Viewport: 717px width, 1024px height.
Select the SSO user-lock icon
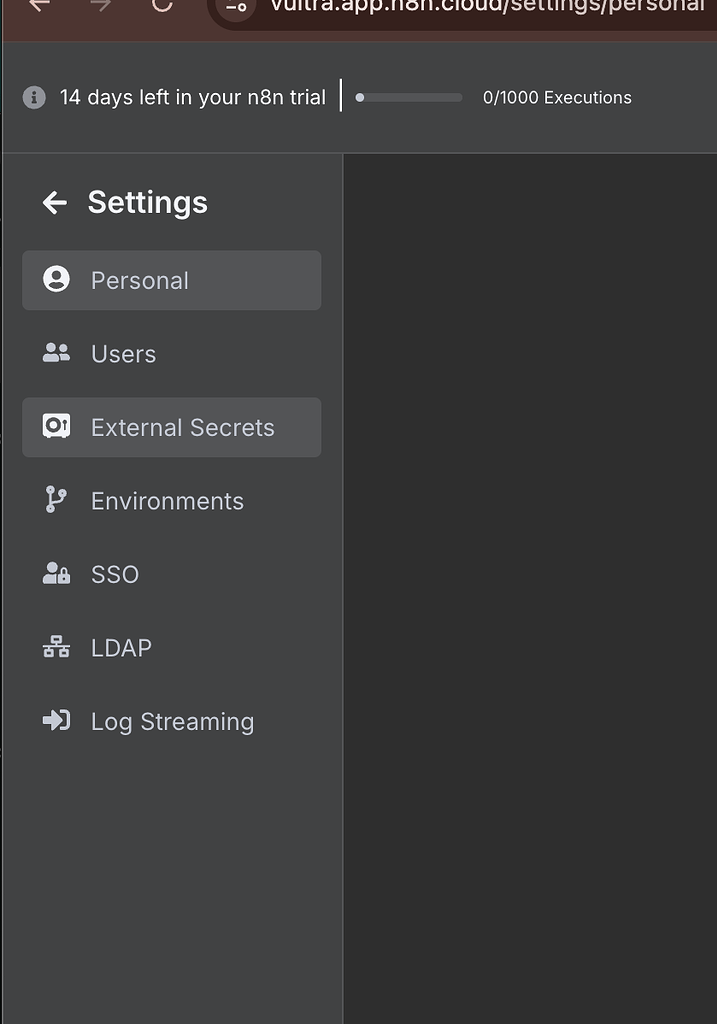coord(57,574)
